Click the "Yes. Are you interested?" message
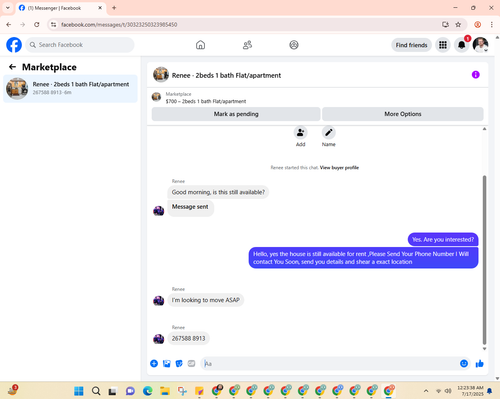The image size is (500, 399). 443,240
